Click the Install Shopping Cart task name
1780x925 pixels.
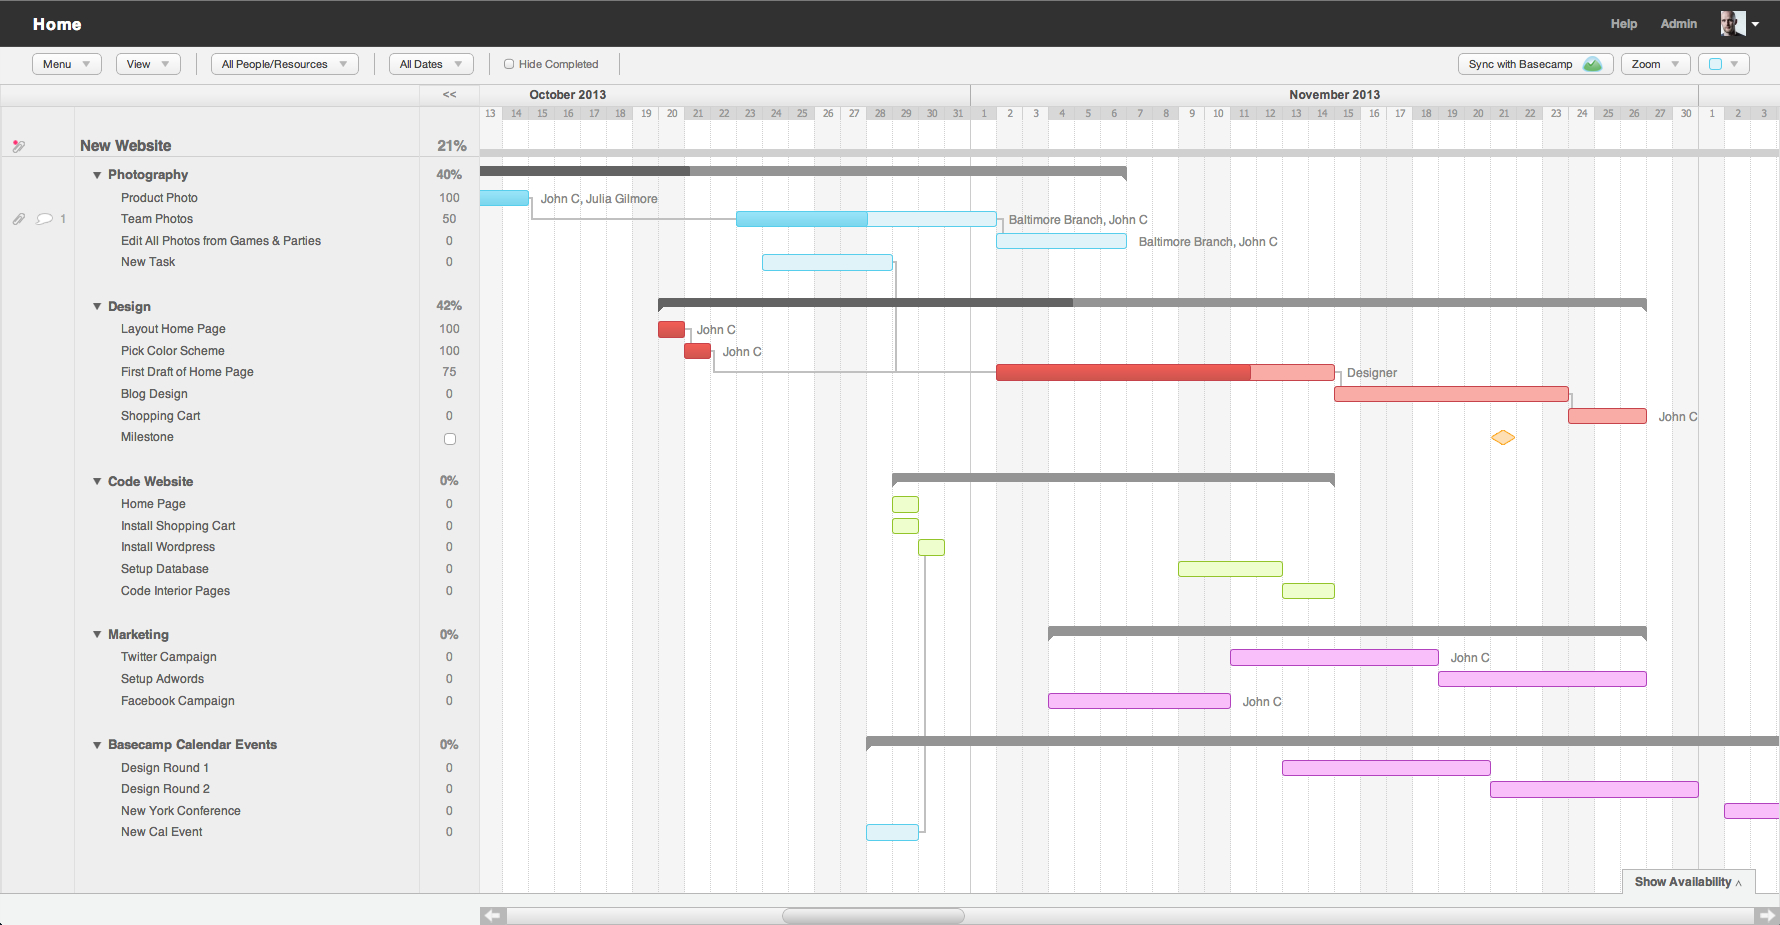pyautogui.click(x=178, y=526)
